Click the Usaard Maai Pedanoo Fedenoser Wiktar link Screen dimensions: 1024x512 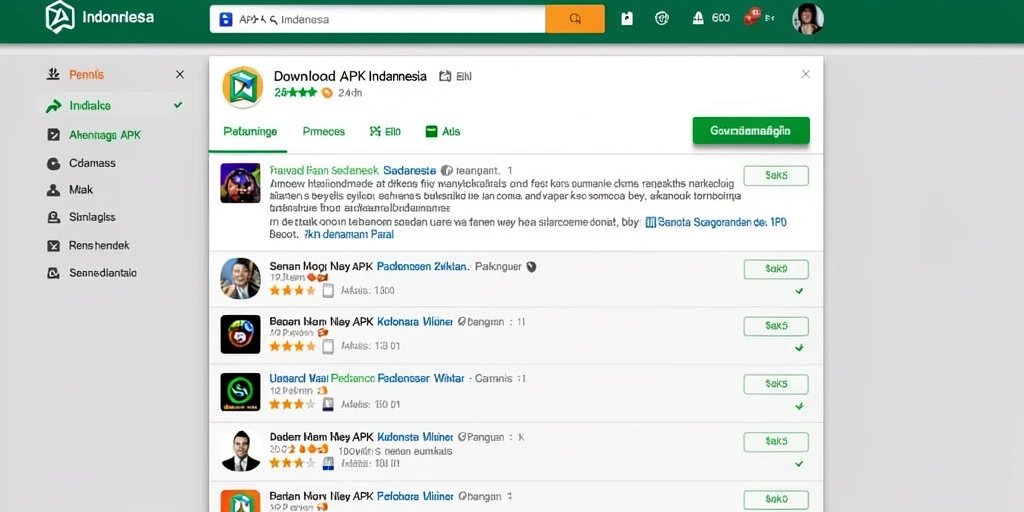pyautogui.click(x=366, y=378)
